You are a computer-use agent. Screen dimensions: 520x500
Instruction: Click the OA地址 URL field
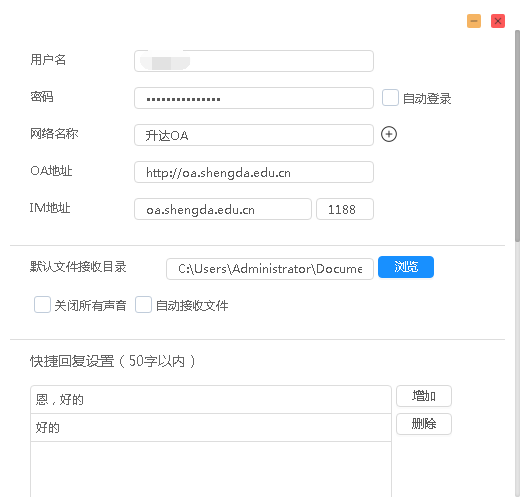pos(254,172)
